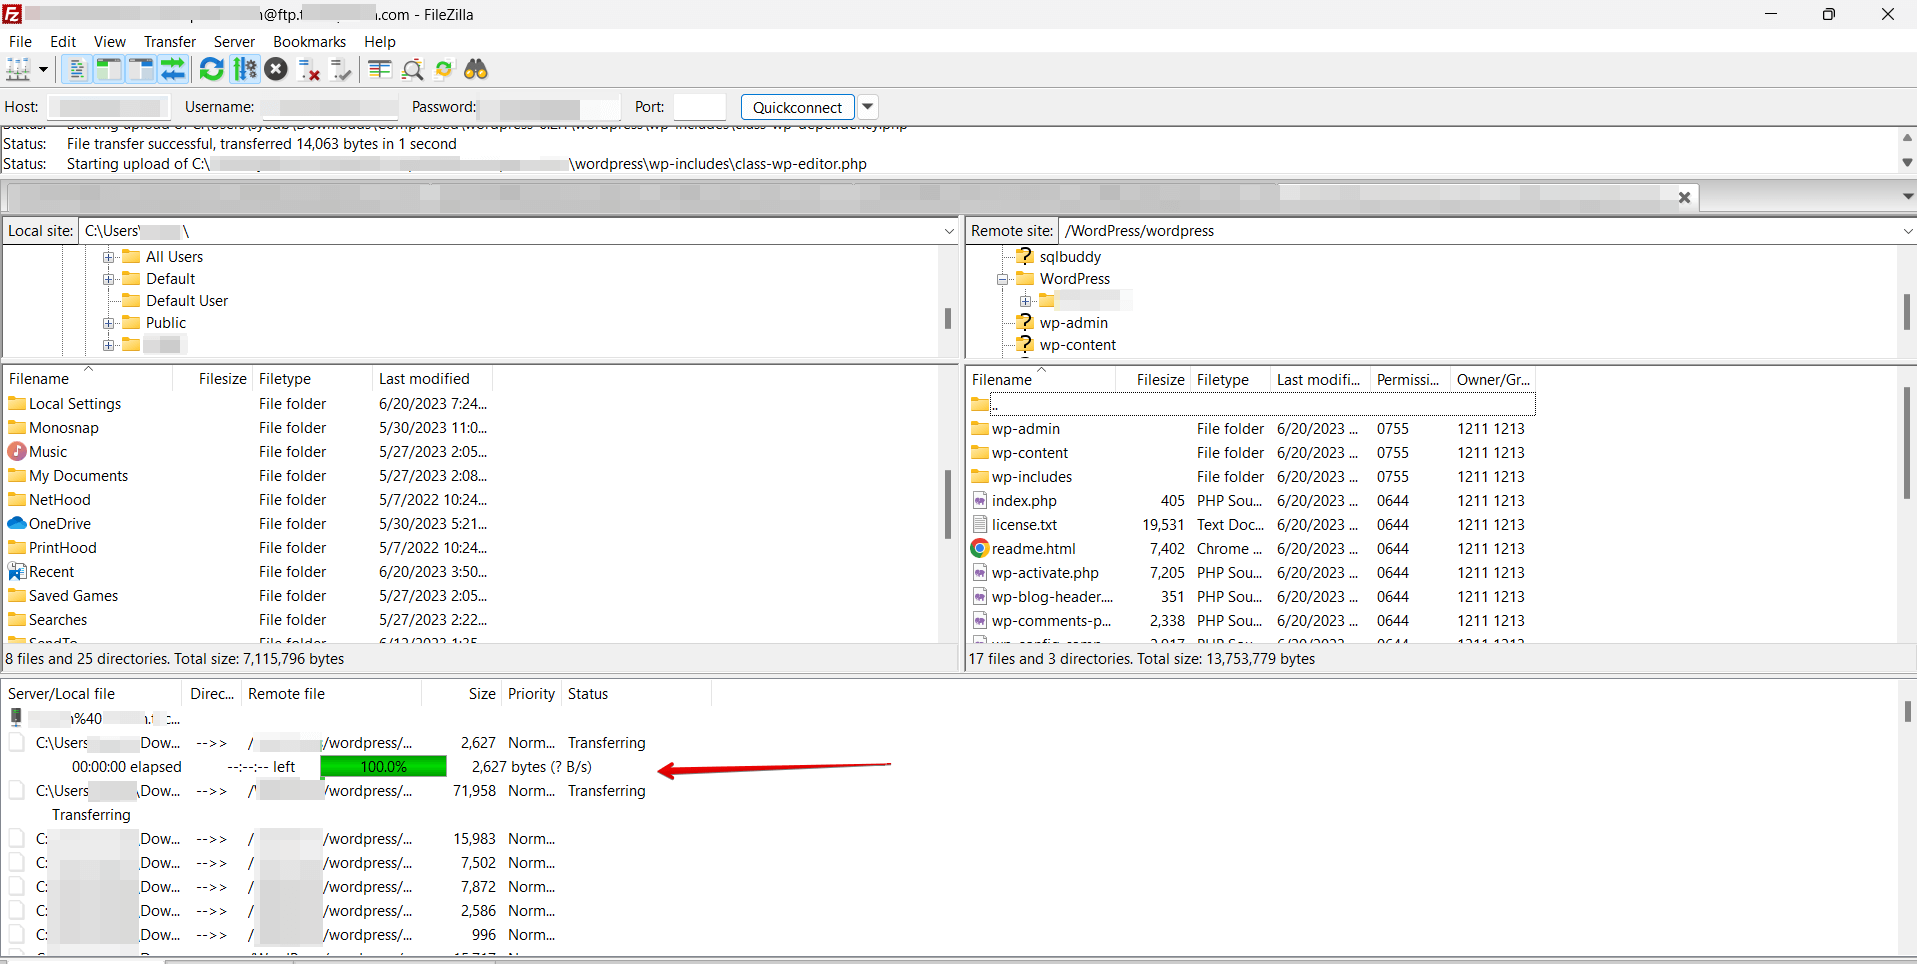
Task: Open the View menu
Action: [110, 42]
